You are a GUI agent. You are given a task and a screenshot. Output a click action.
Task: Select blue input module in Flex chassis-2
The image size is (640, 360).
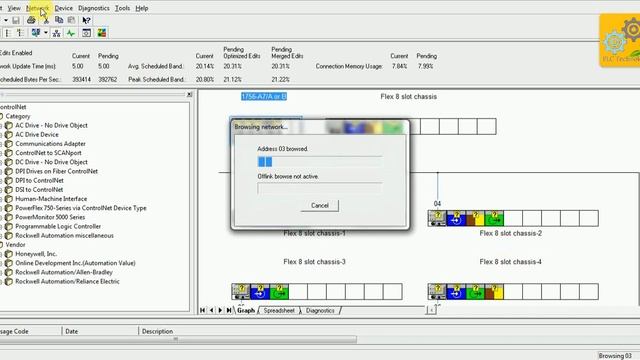tap(456, 218)
